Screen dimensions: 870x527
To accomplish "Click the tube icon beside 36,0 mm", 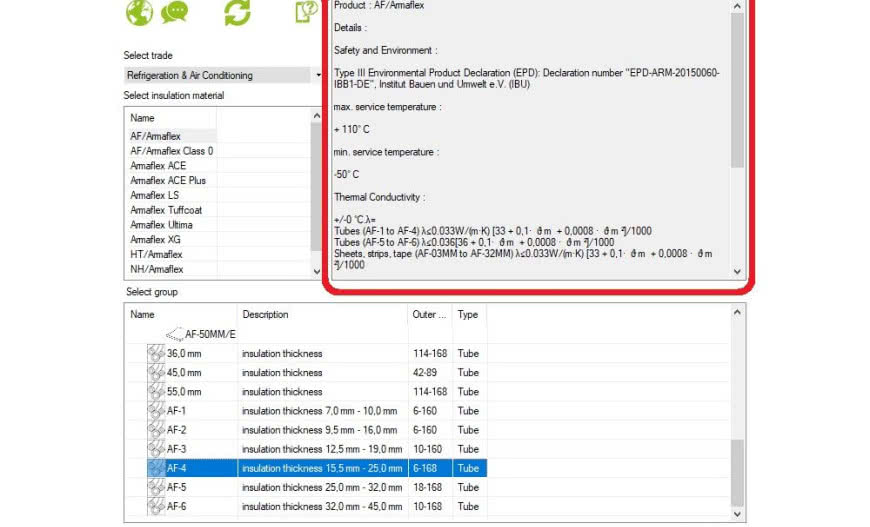I will 156,354.
